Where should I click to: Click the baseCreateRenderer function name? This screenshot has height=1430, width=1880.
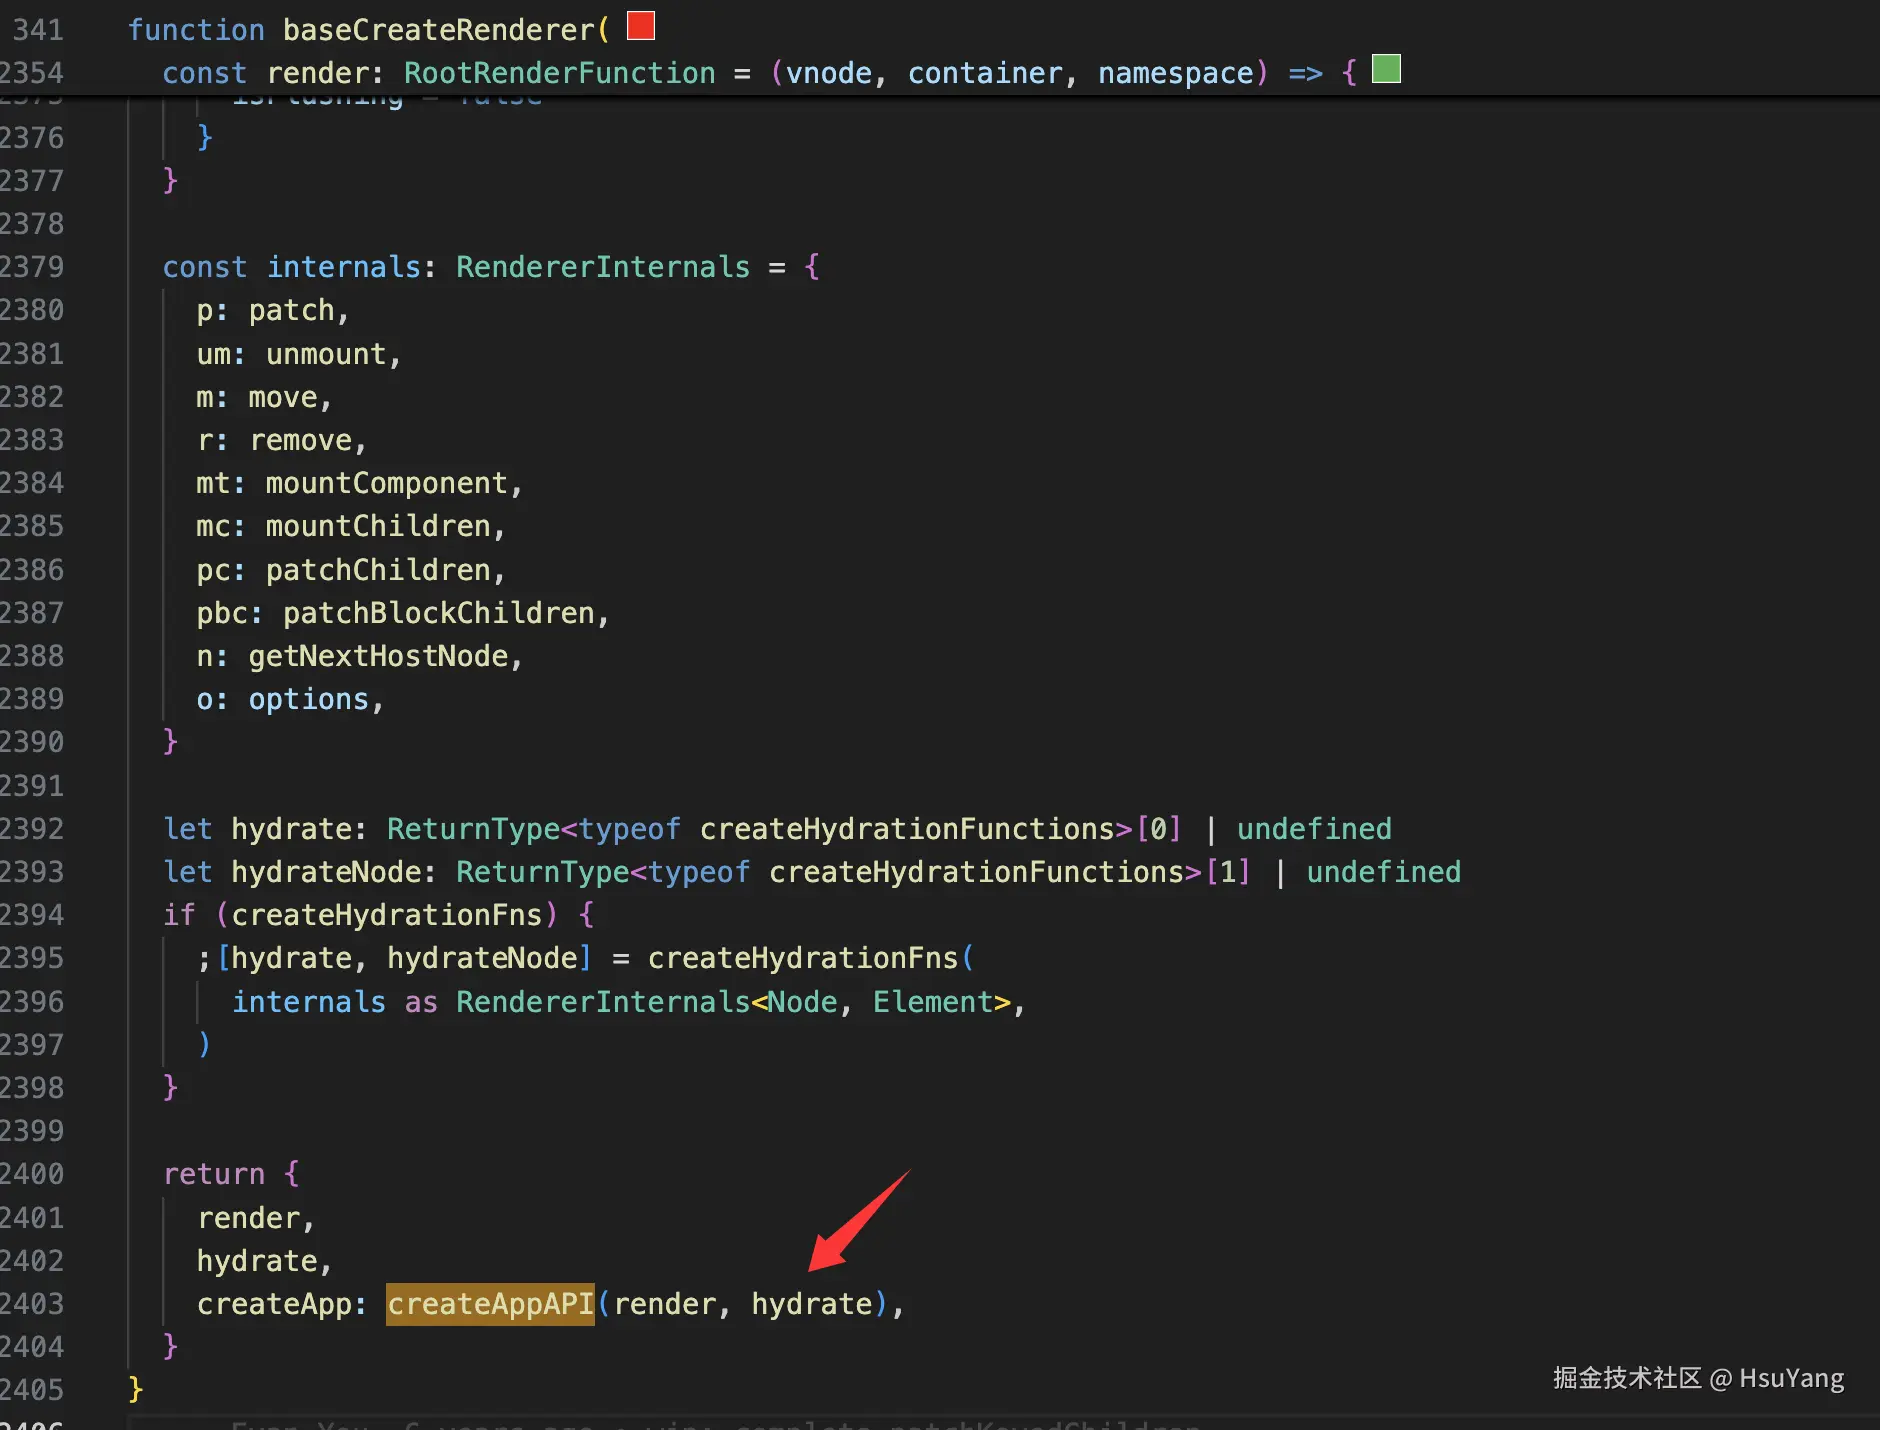[x=439, y=30]
